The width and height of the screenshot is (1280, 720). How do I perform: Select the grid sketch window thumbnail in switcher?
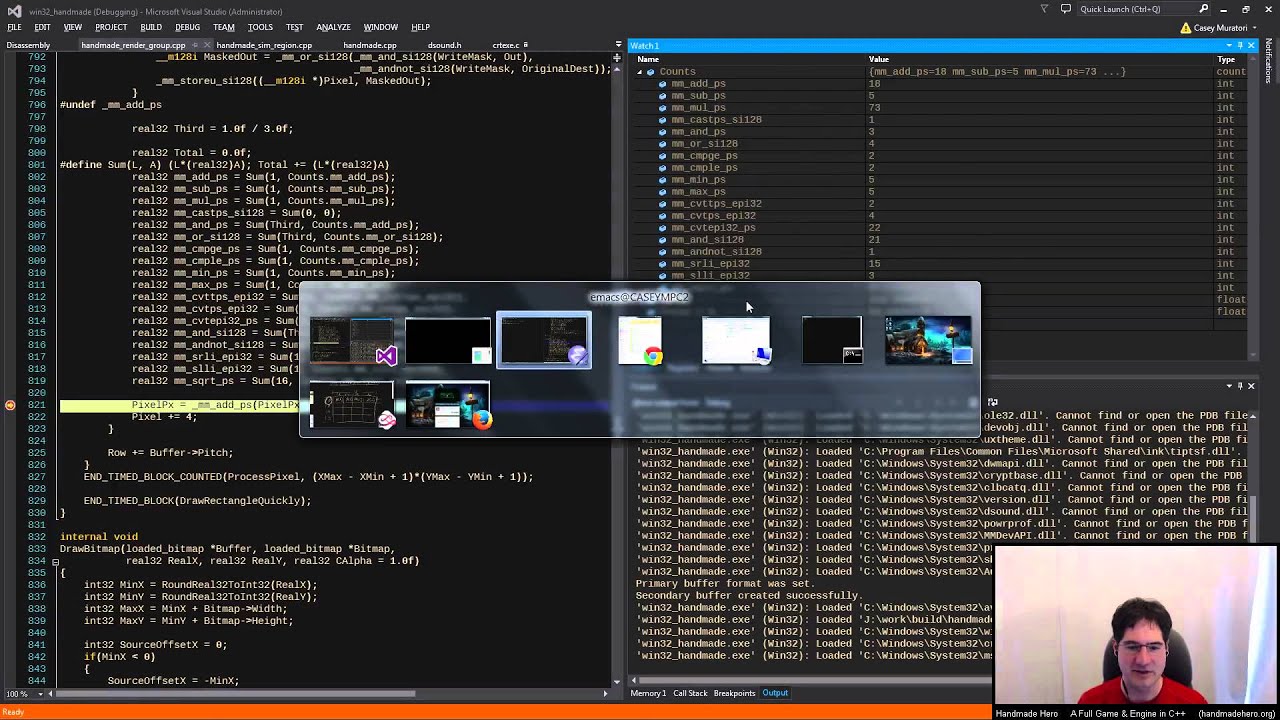(352, 405)
